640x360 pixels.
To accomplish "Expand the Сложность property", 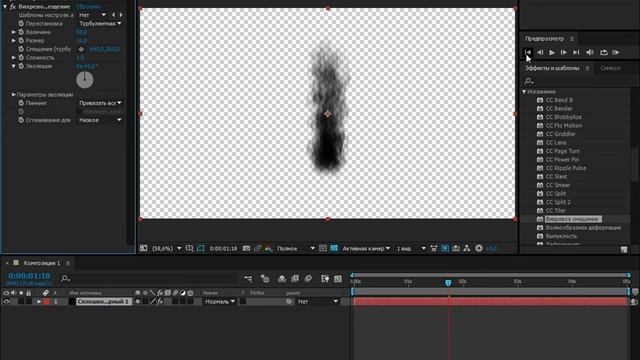I will click(x=13, y=58).
